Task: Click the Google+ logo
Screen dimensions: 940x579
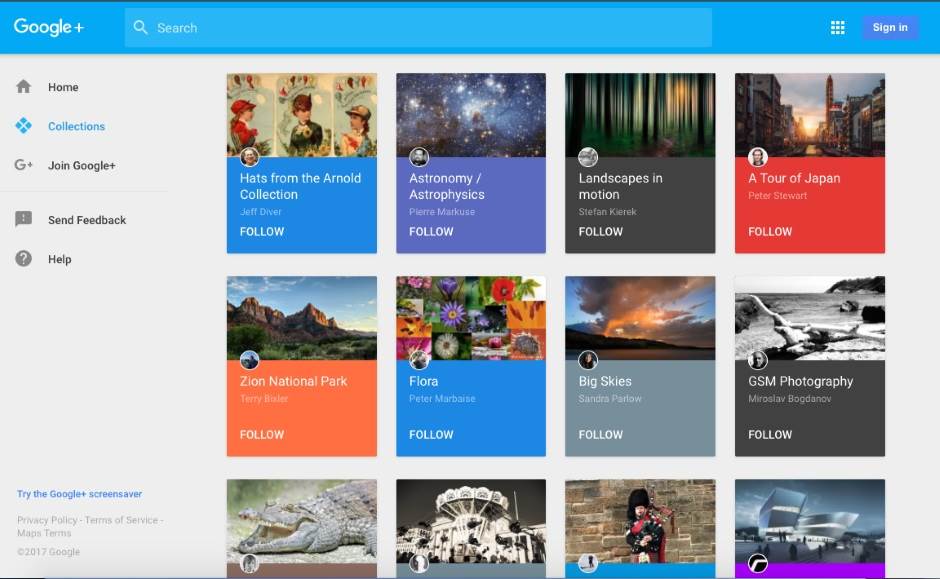Action: click(x=48, y=27)
